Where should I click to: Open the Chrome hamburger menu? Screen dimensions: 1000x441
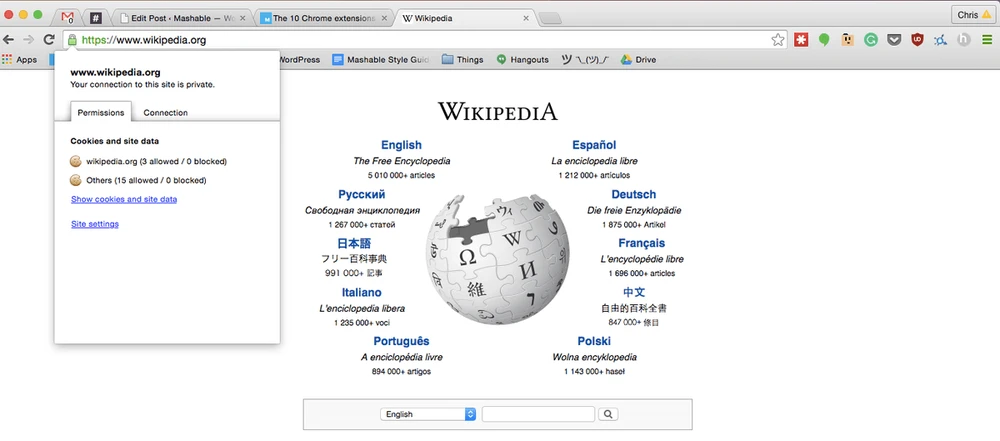click(986, 40)
